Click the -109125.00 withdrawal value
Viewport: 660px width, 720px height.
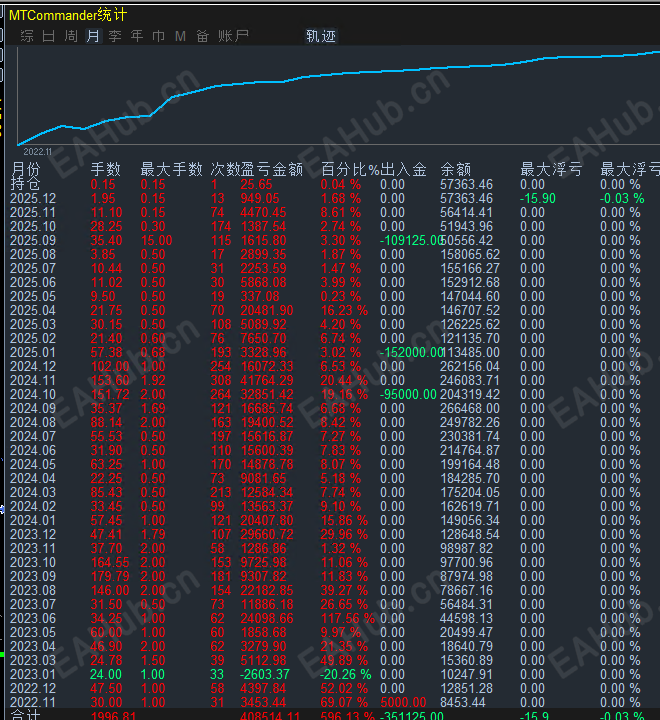(411, 240)
